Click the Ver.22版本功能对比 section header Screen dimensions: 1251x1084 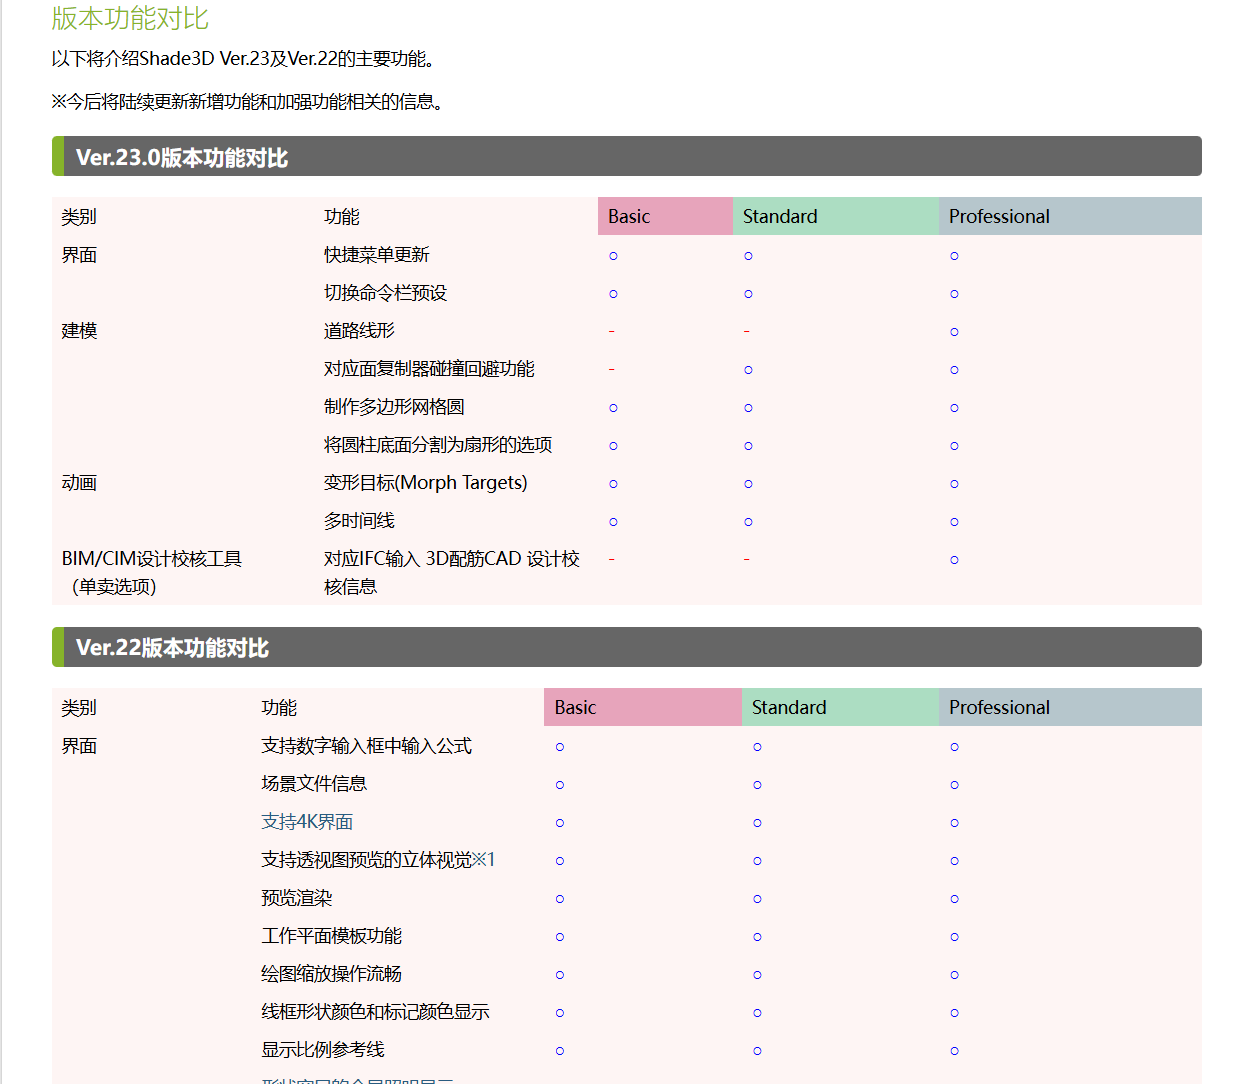(627, 647)
